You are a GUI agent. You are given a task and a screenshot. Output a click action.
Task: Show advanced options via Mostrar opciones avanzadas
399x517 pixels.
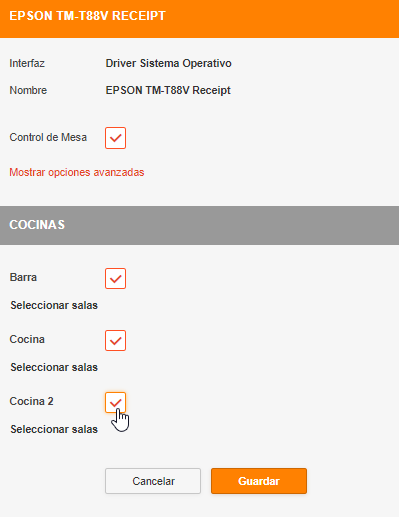coord(77,172)
